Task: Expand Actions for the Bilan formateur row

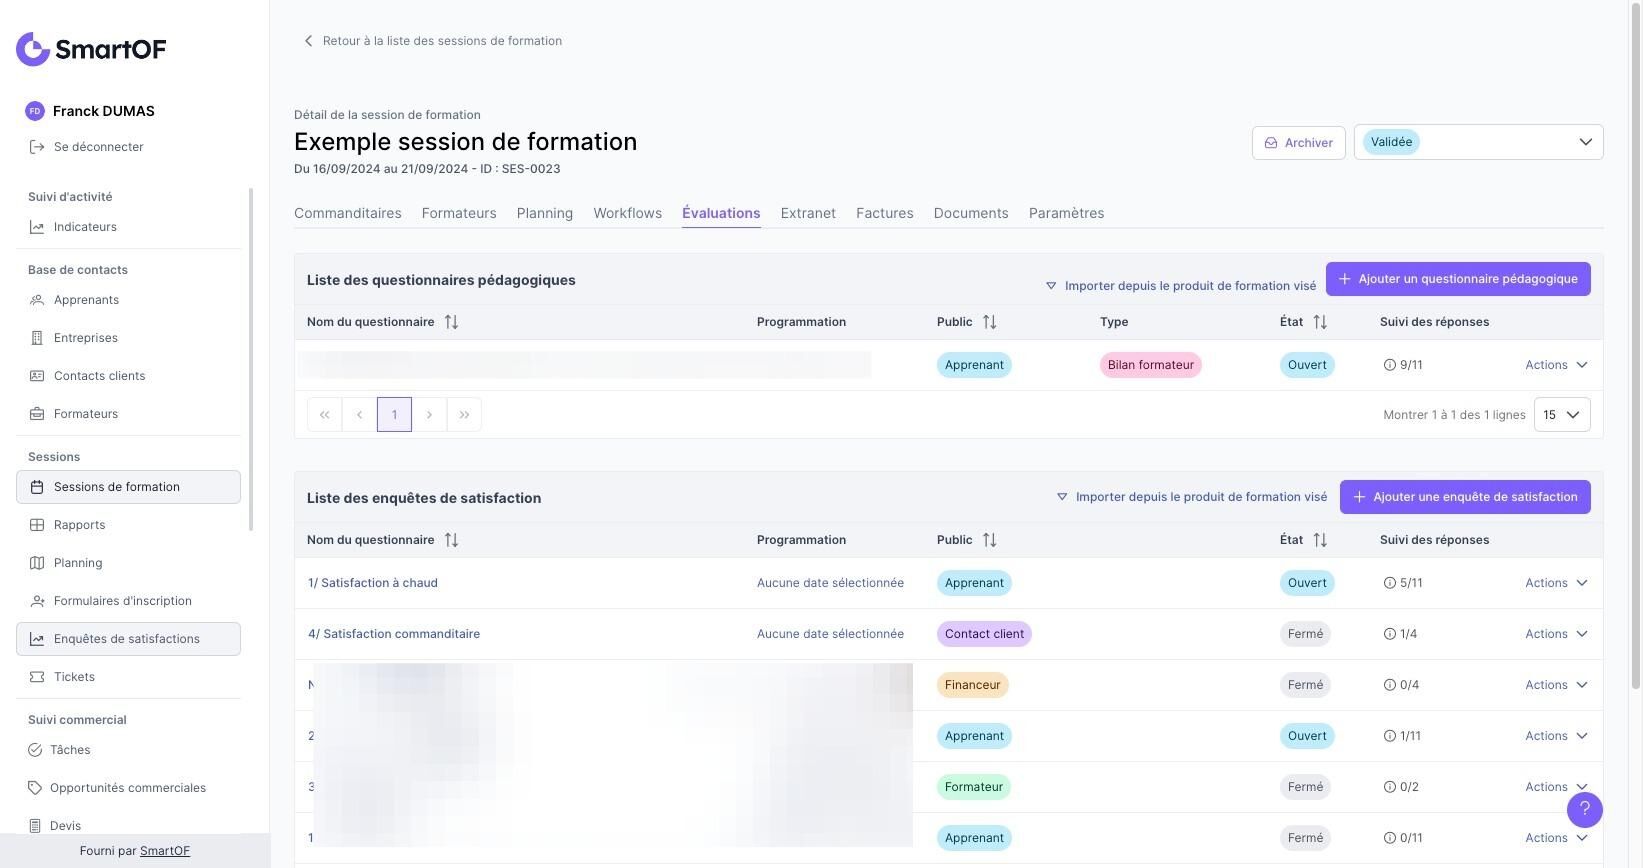Action: [1556, 365]
